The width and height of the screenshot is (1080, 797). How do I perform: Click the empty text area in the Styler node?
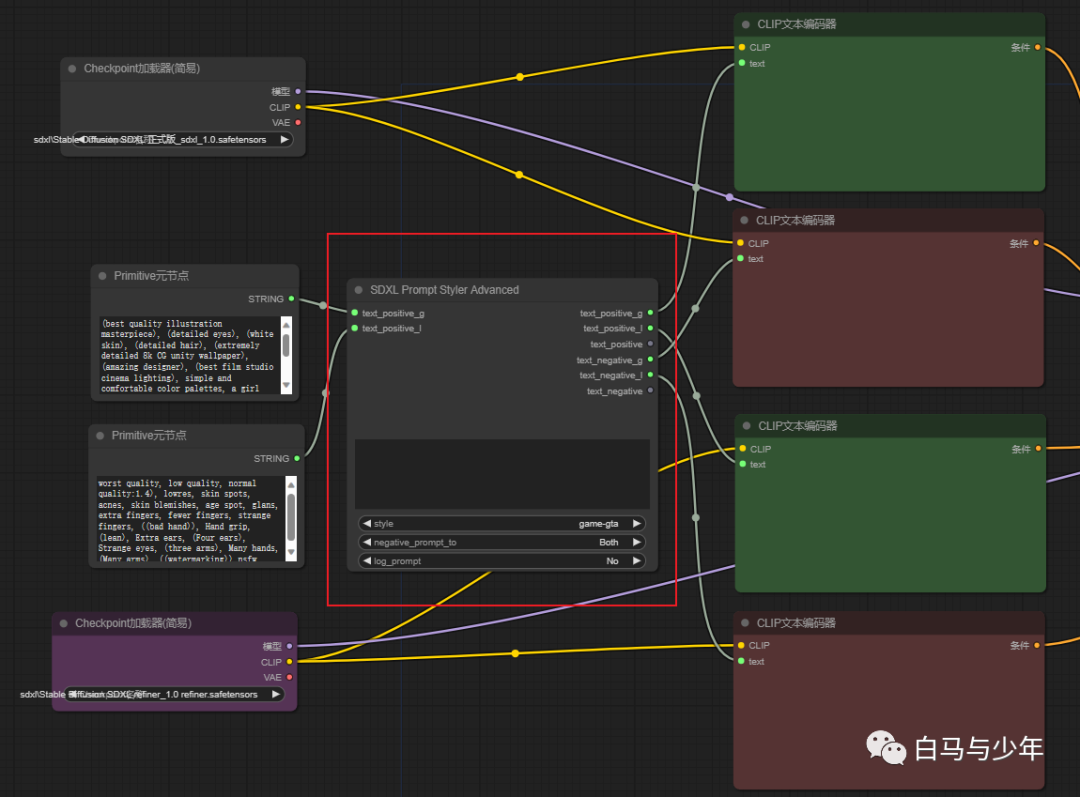point(502,473)
